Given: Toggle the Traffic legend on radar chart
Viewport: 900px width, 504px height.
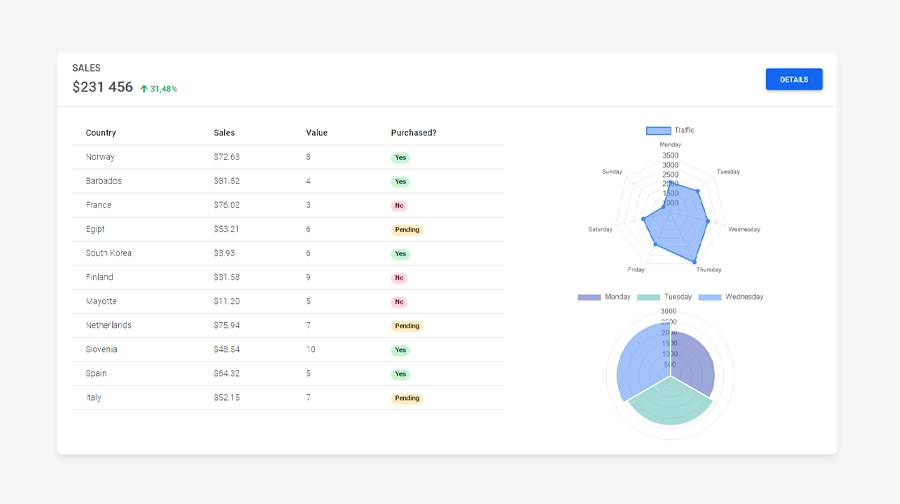Looking at the screenshot, I should pyautogui.click(x=670, y=130).
